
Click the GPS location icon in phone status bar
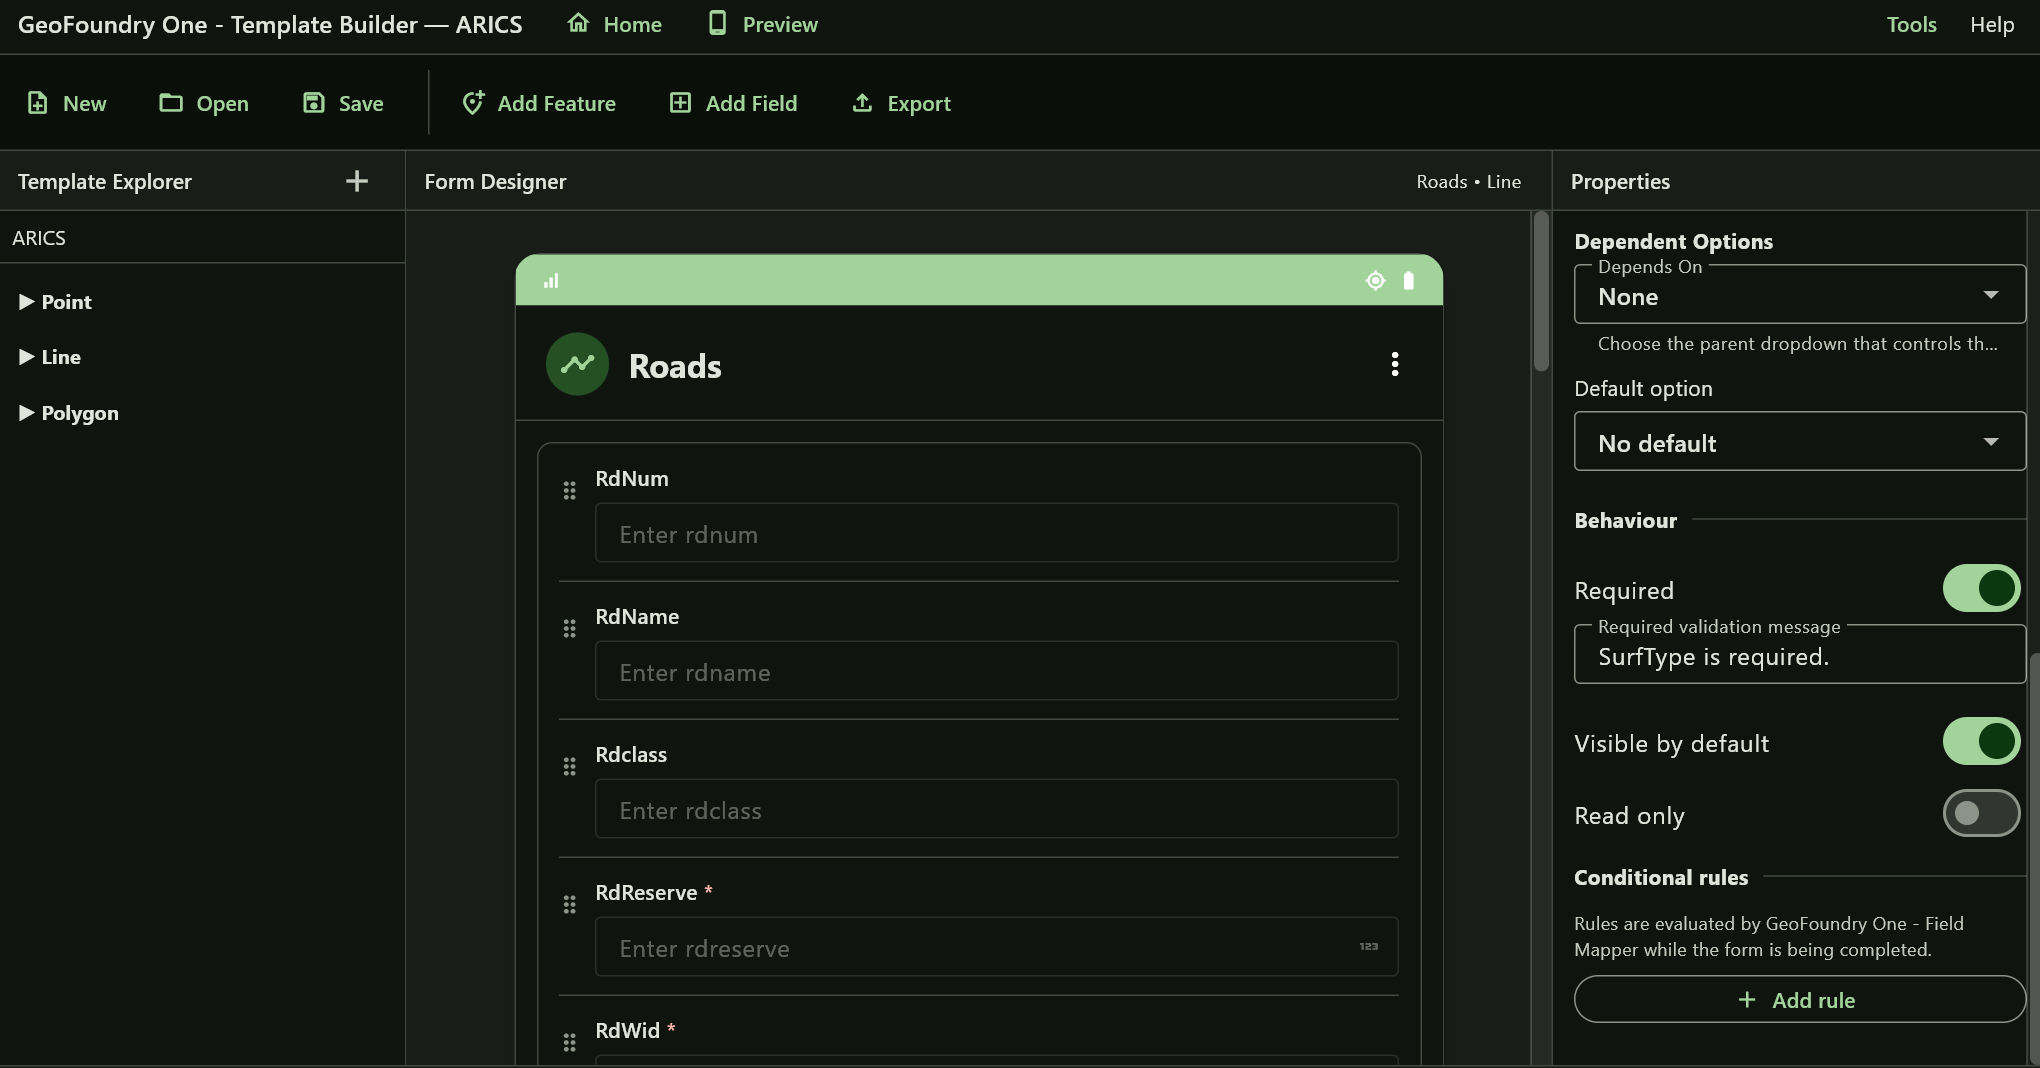click(x=1376, y=281)
